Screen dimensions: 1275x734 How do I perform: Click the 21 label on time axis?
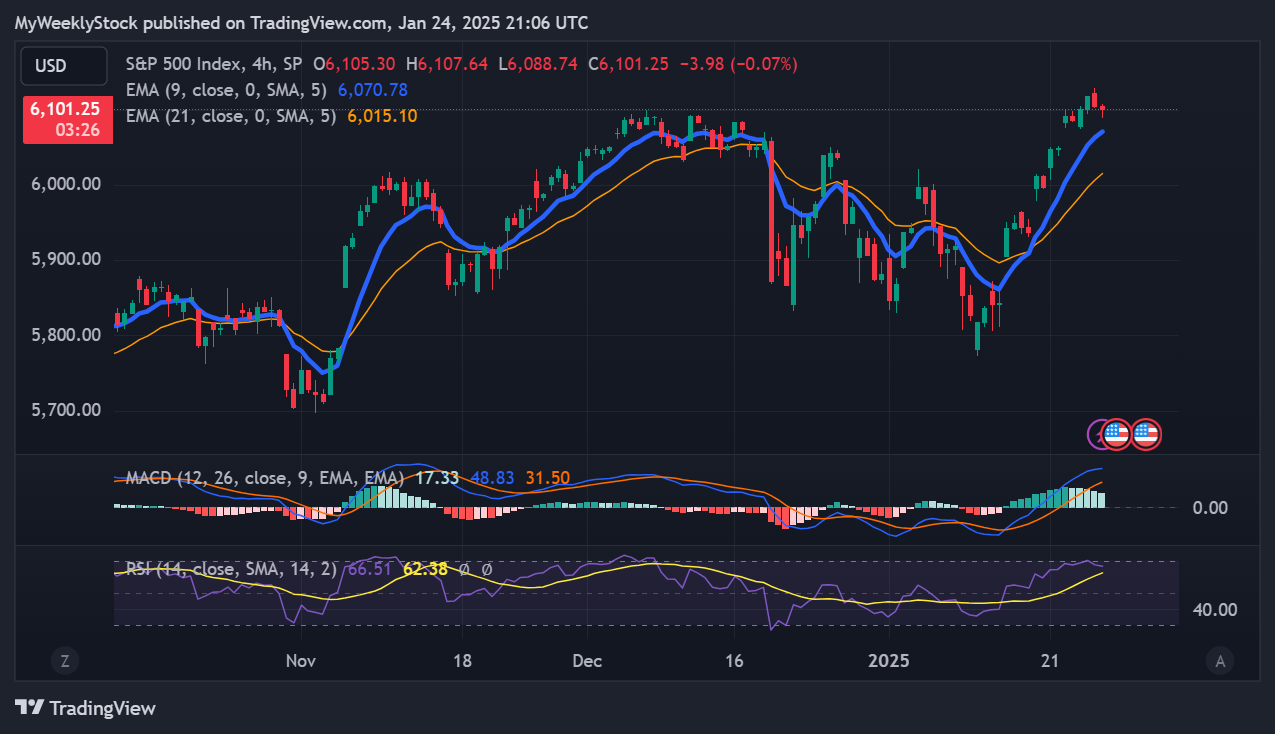coord(1051,660)
